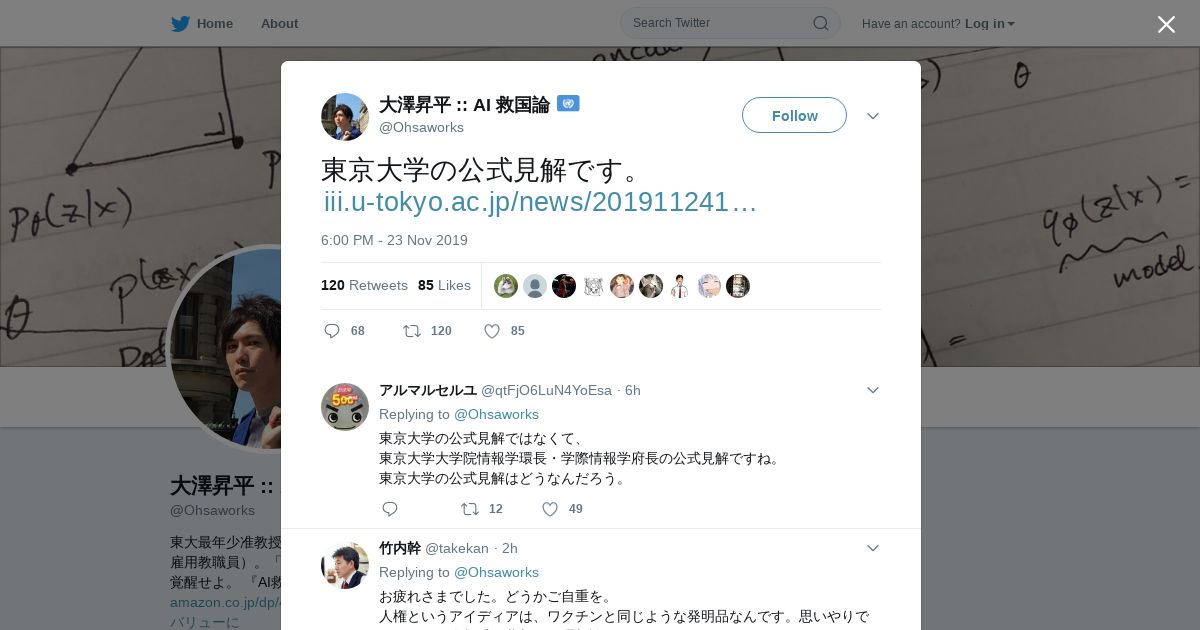Viewport: 1200px width, 630px height.
Task: Close the tweet overlay with the X
Action: [x=1166, y=24]
